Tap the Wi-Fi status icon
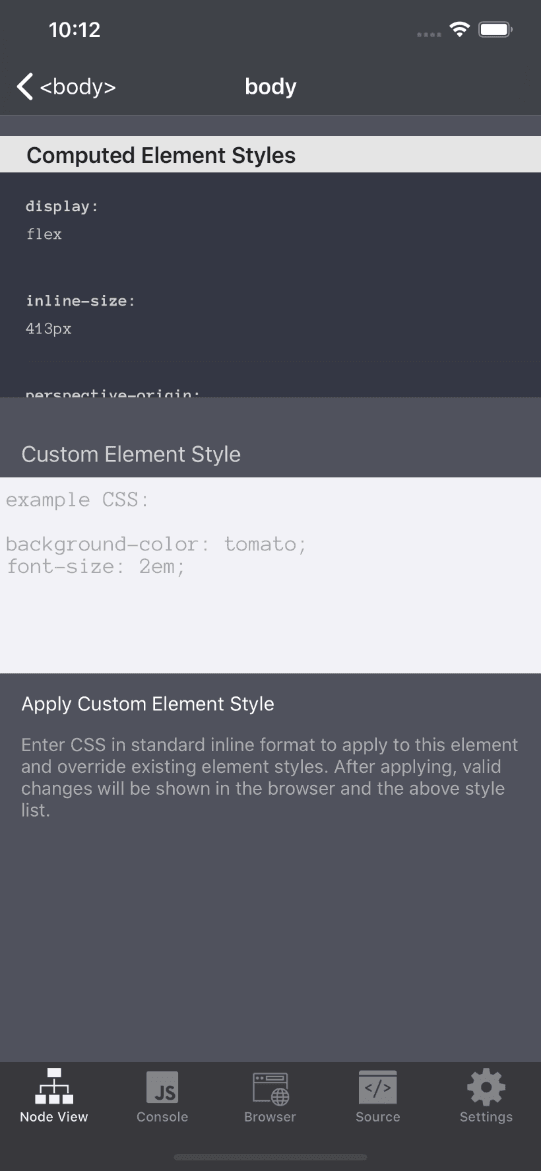This screenshot has height=1171, width=541. click(459, 30)
